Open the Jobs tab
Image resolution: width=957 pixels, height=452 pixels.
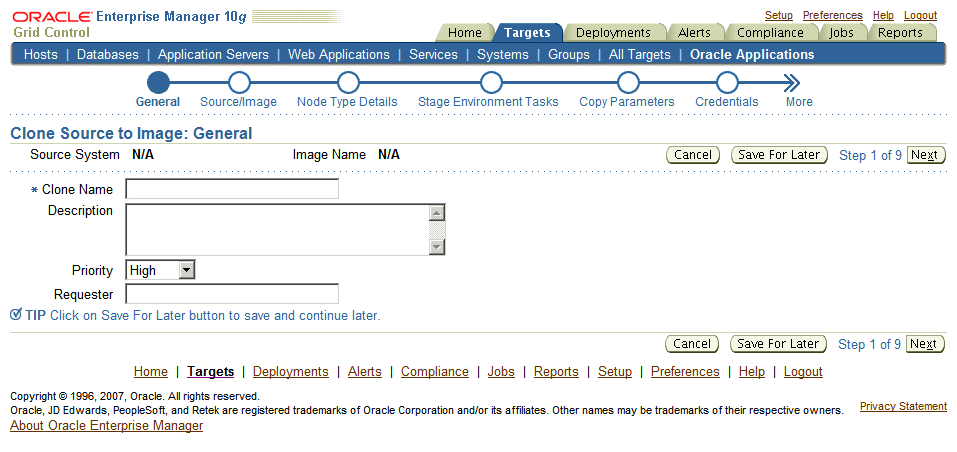point(841,33)
